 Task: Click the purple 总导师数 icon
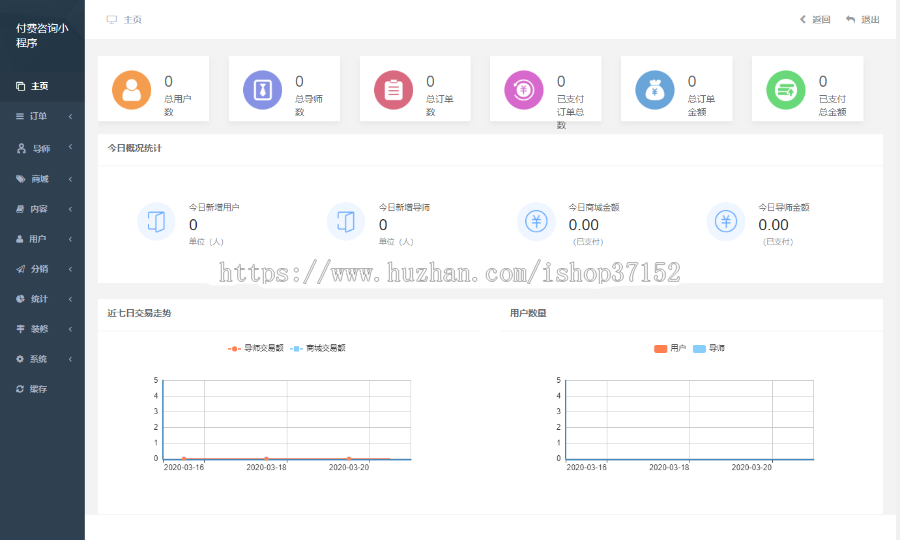point(262,90)
